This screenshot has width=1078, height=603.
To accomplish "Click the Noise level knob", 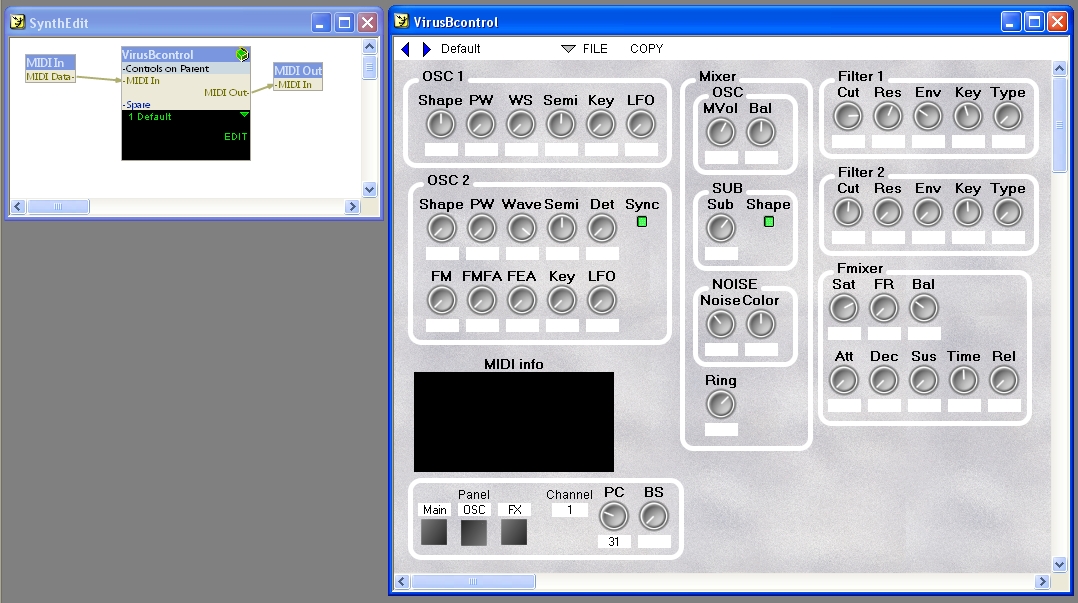I will (720, 324).
